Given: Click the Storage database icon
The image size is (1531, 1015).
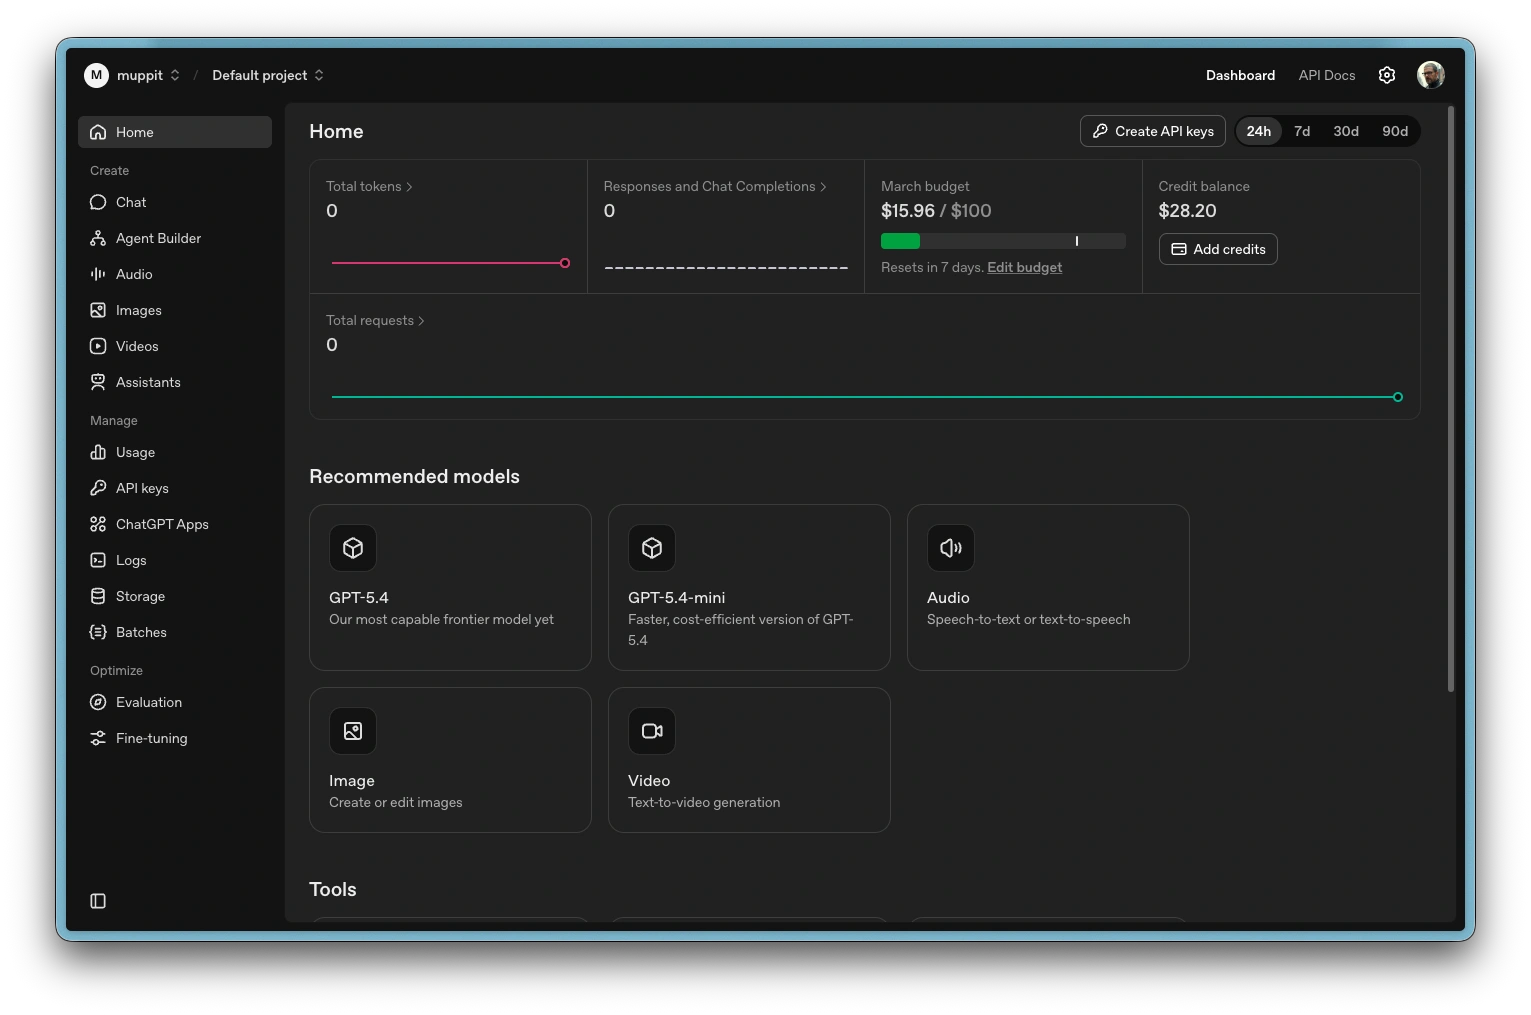Looking at the screenshot, I should [98, 596].
